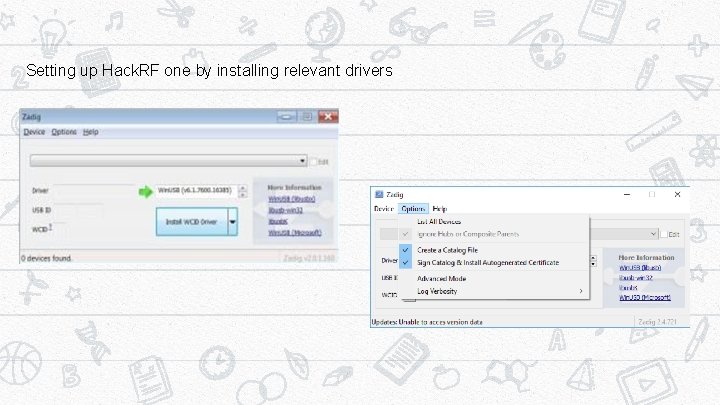Click WinUSB driver version field in left window
Screen dimensions: 720x405
tap(196, 190)
